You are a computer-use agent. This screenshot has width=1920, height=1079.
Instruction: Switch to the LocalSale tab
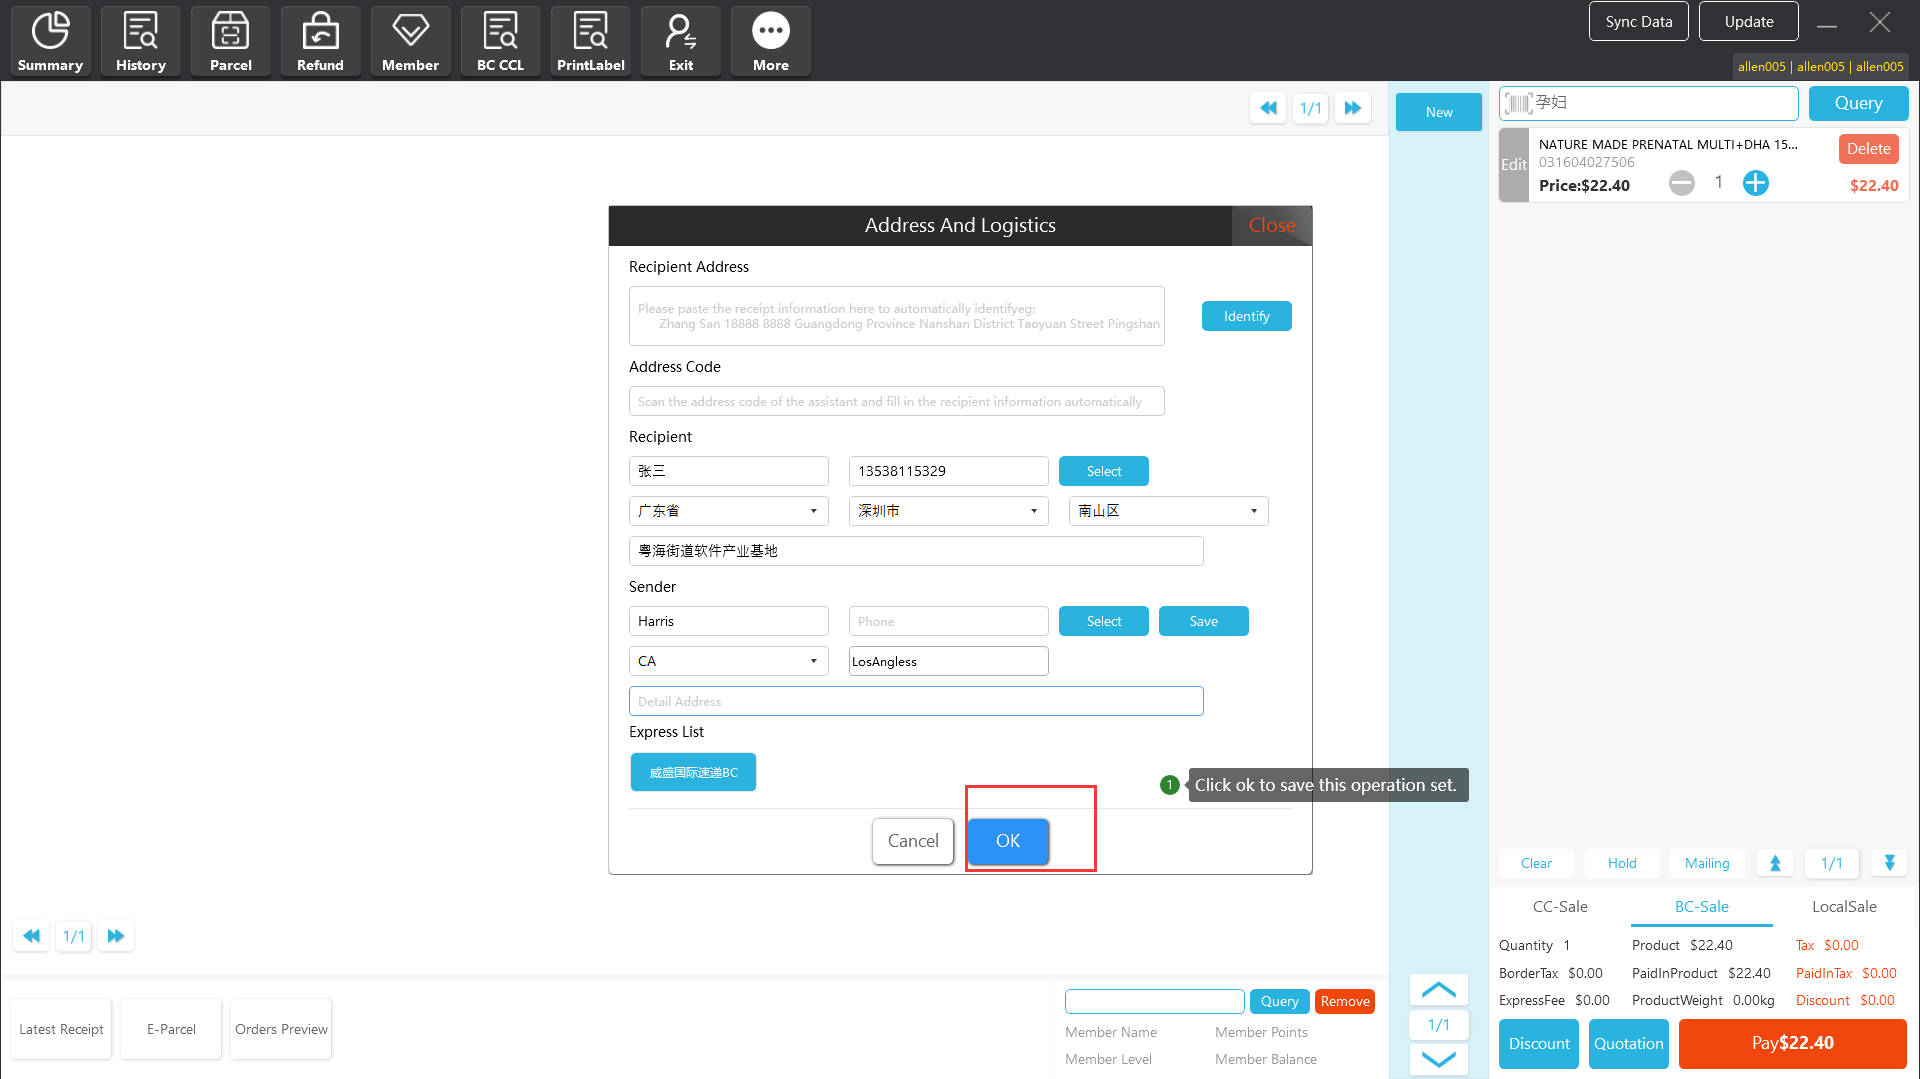[1843, 906]
